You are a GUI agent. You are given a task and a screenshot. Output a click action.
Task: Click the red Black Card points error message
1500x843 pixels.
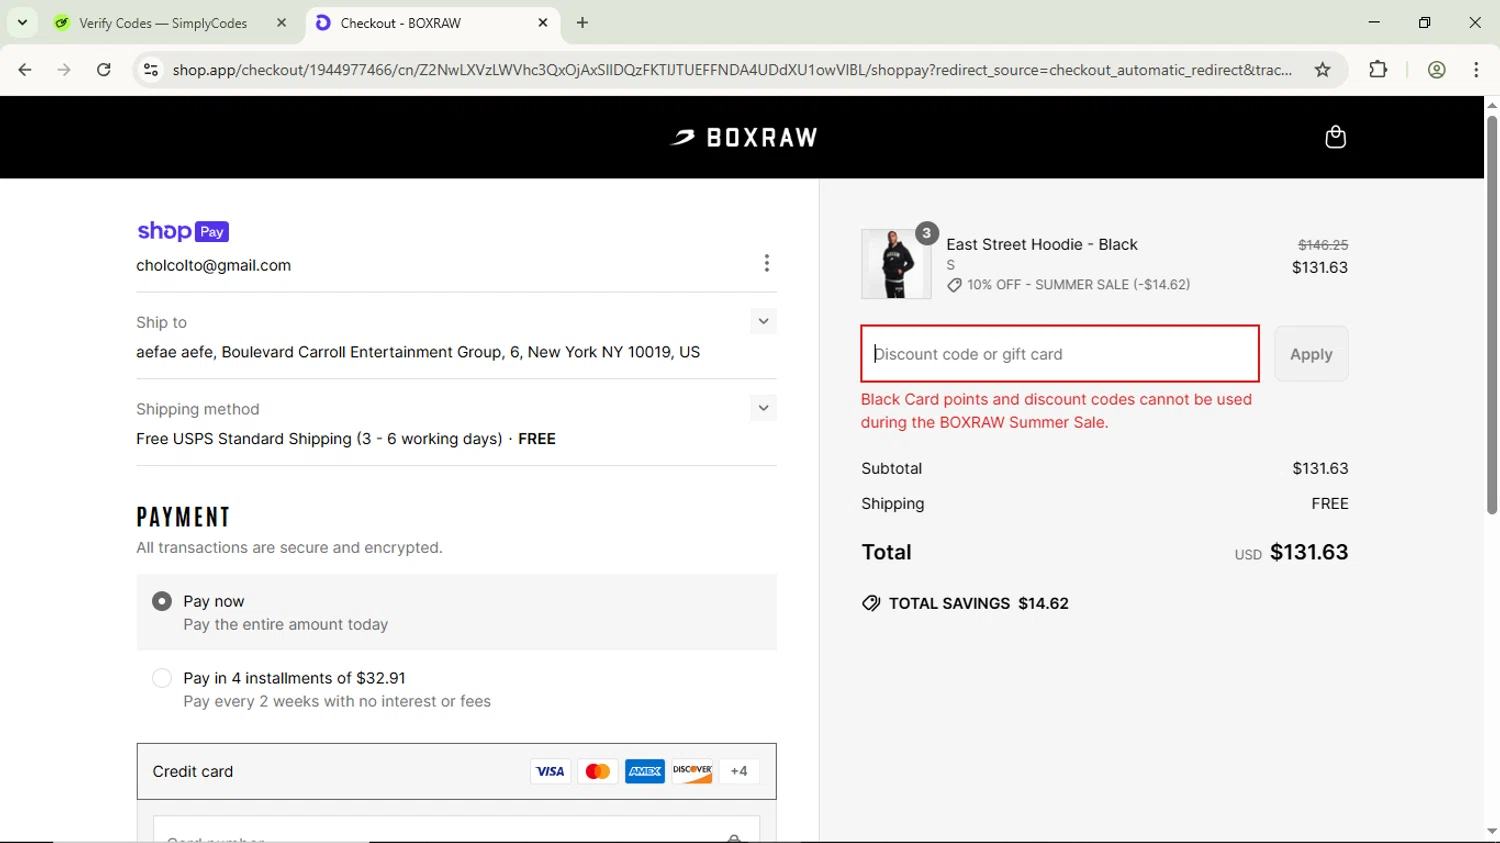click(1056, 411)
